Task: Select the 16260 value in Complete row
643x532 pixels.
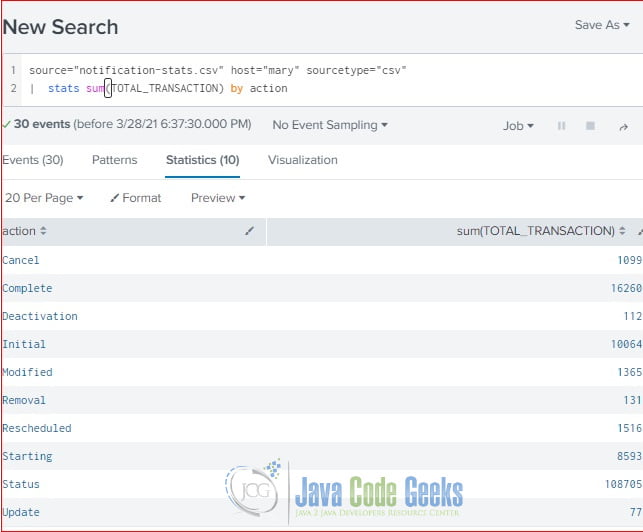Action: pyautogui.click(x=626, y=288)
